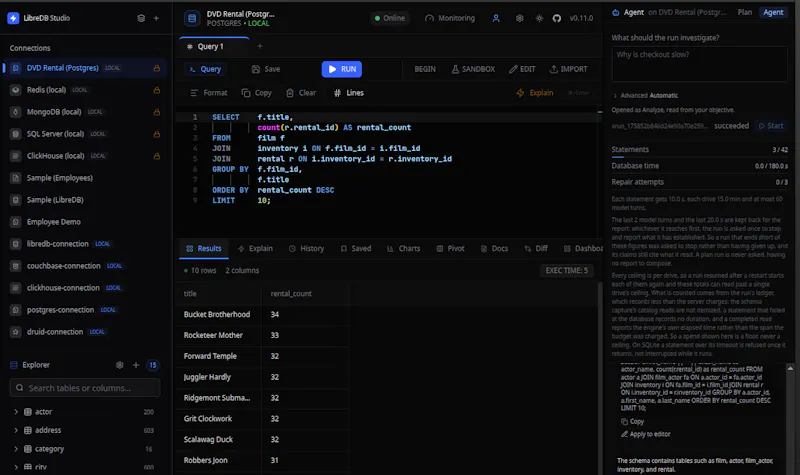Open the Saved tab

(356, 248)
